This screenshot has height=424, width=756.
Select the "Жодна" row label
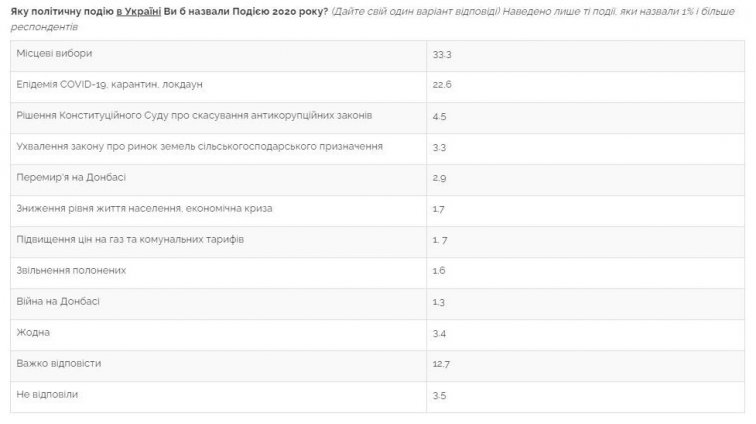(34, 332)
